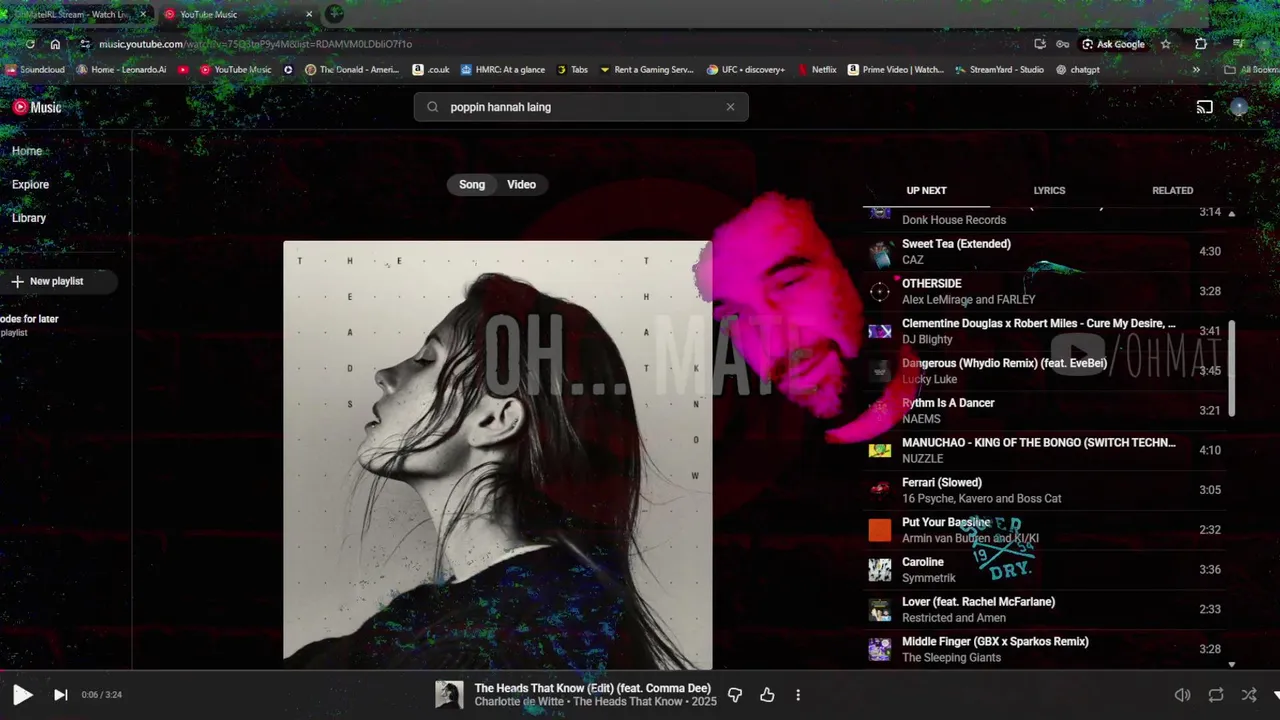Play Put Your Bassline from queue

tap(1045, 530)
